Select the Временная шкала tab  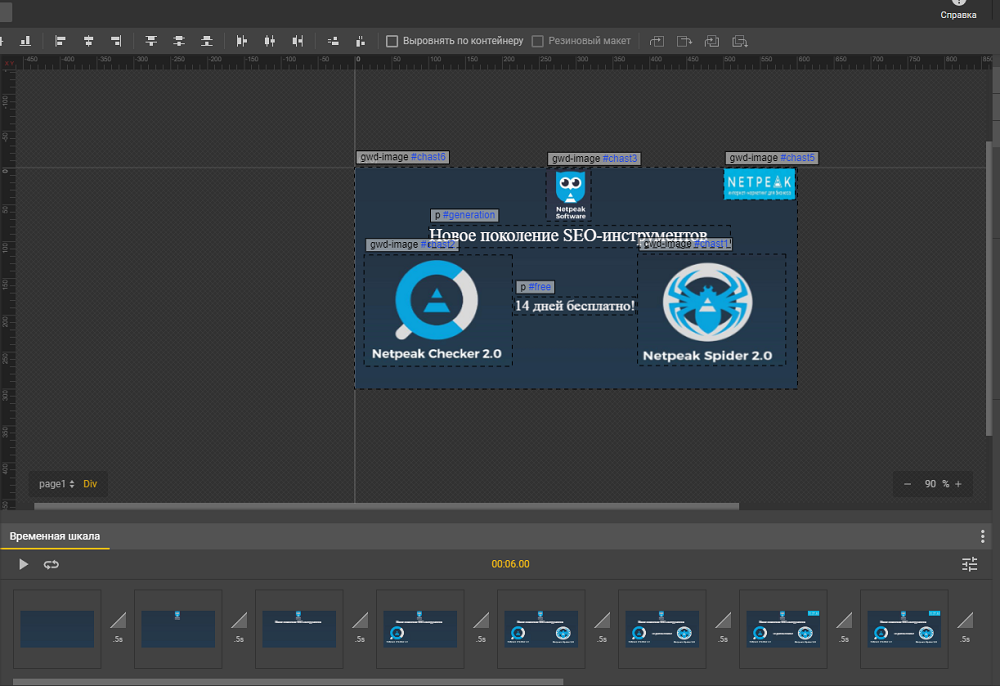point(55,537)
